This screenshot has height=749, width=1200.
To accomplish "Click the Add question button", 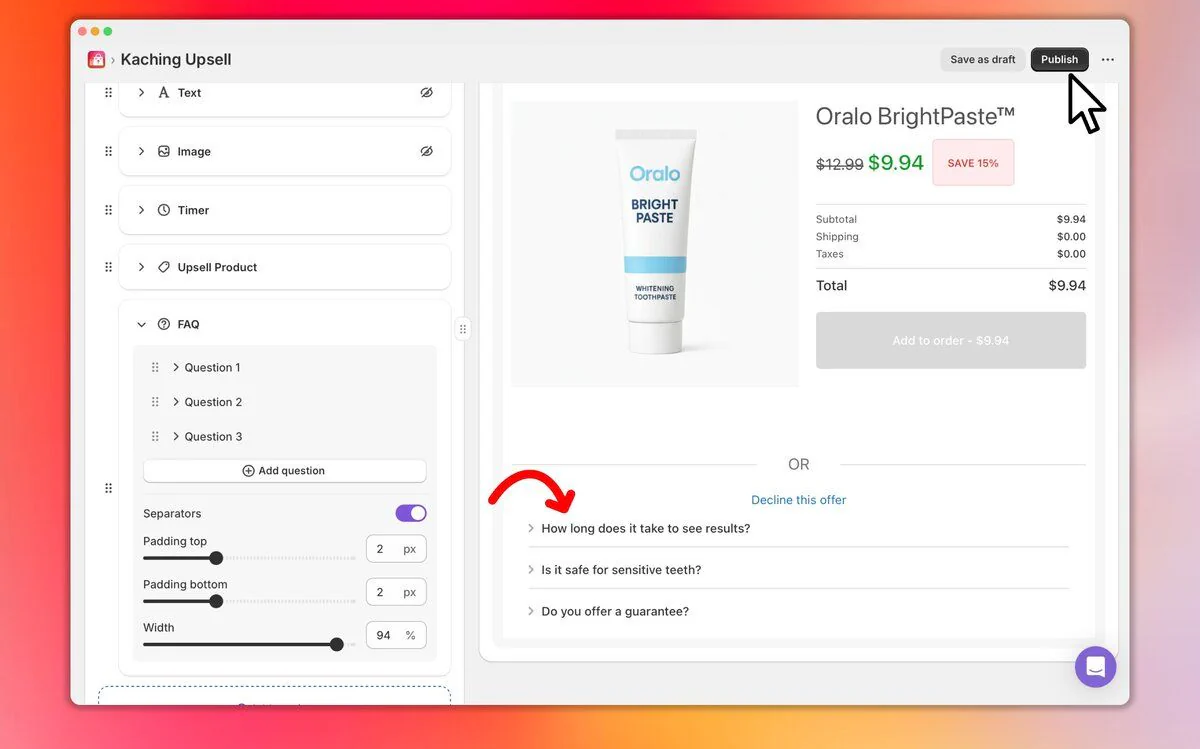I will [x=285, y=471].
